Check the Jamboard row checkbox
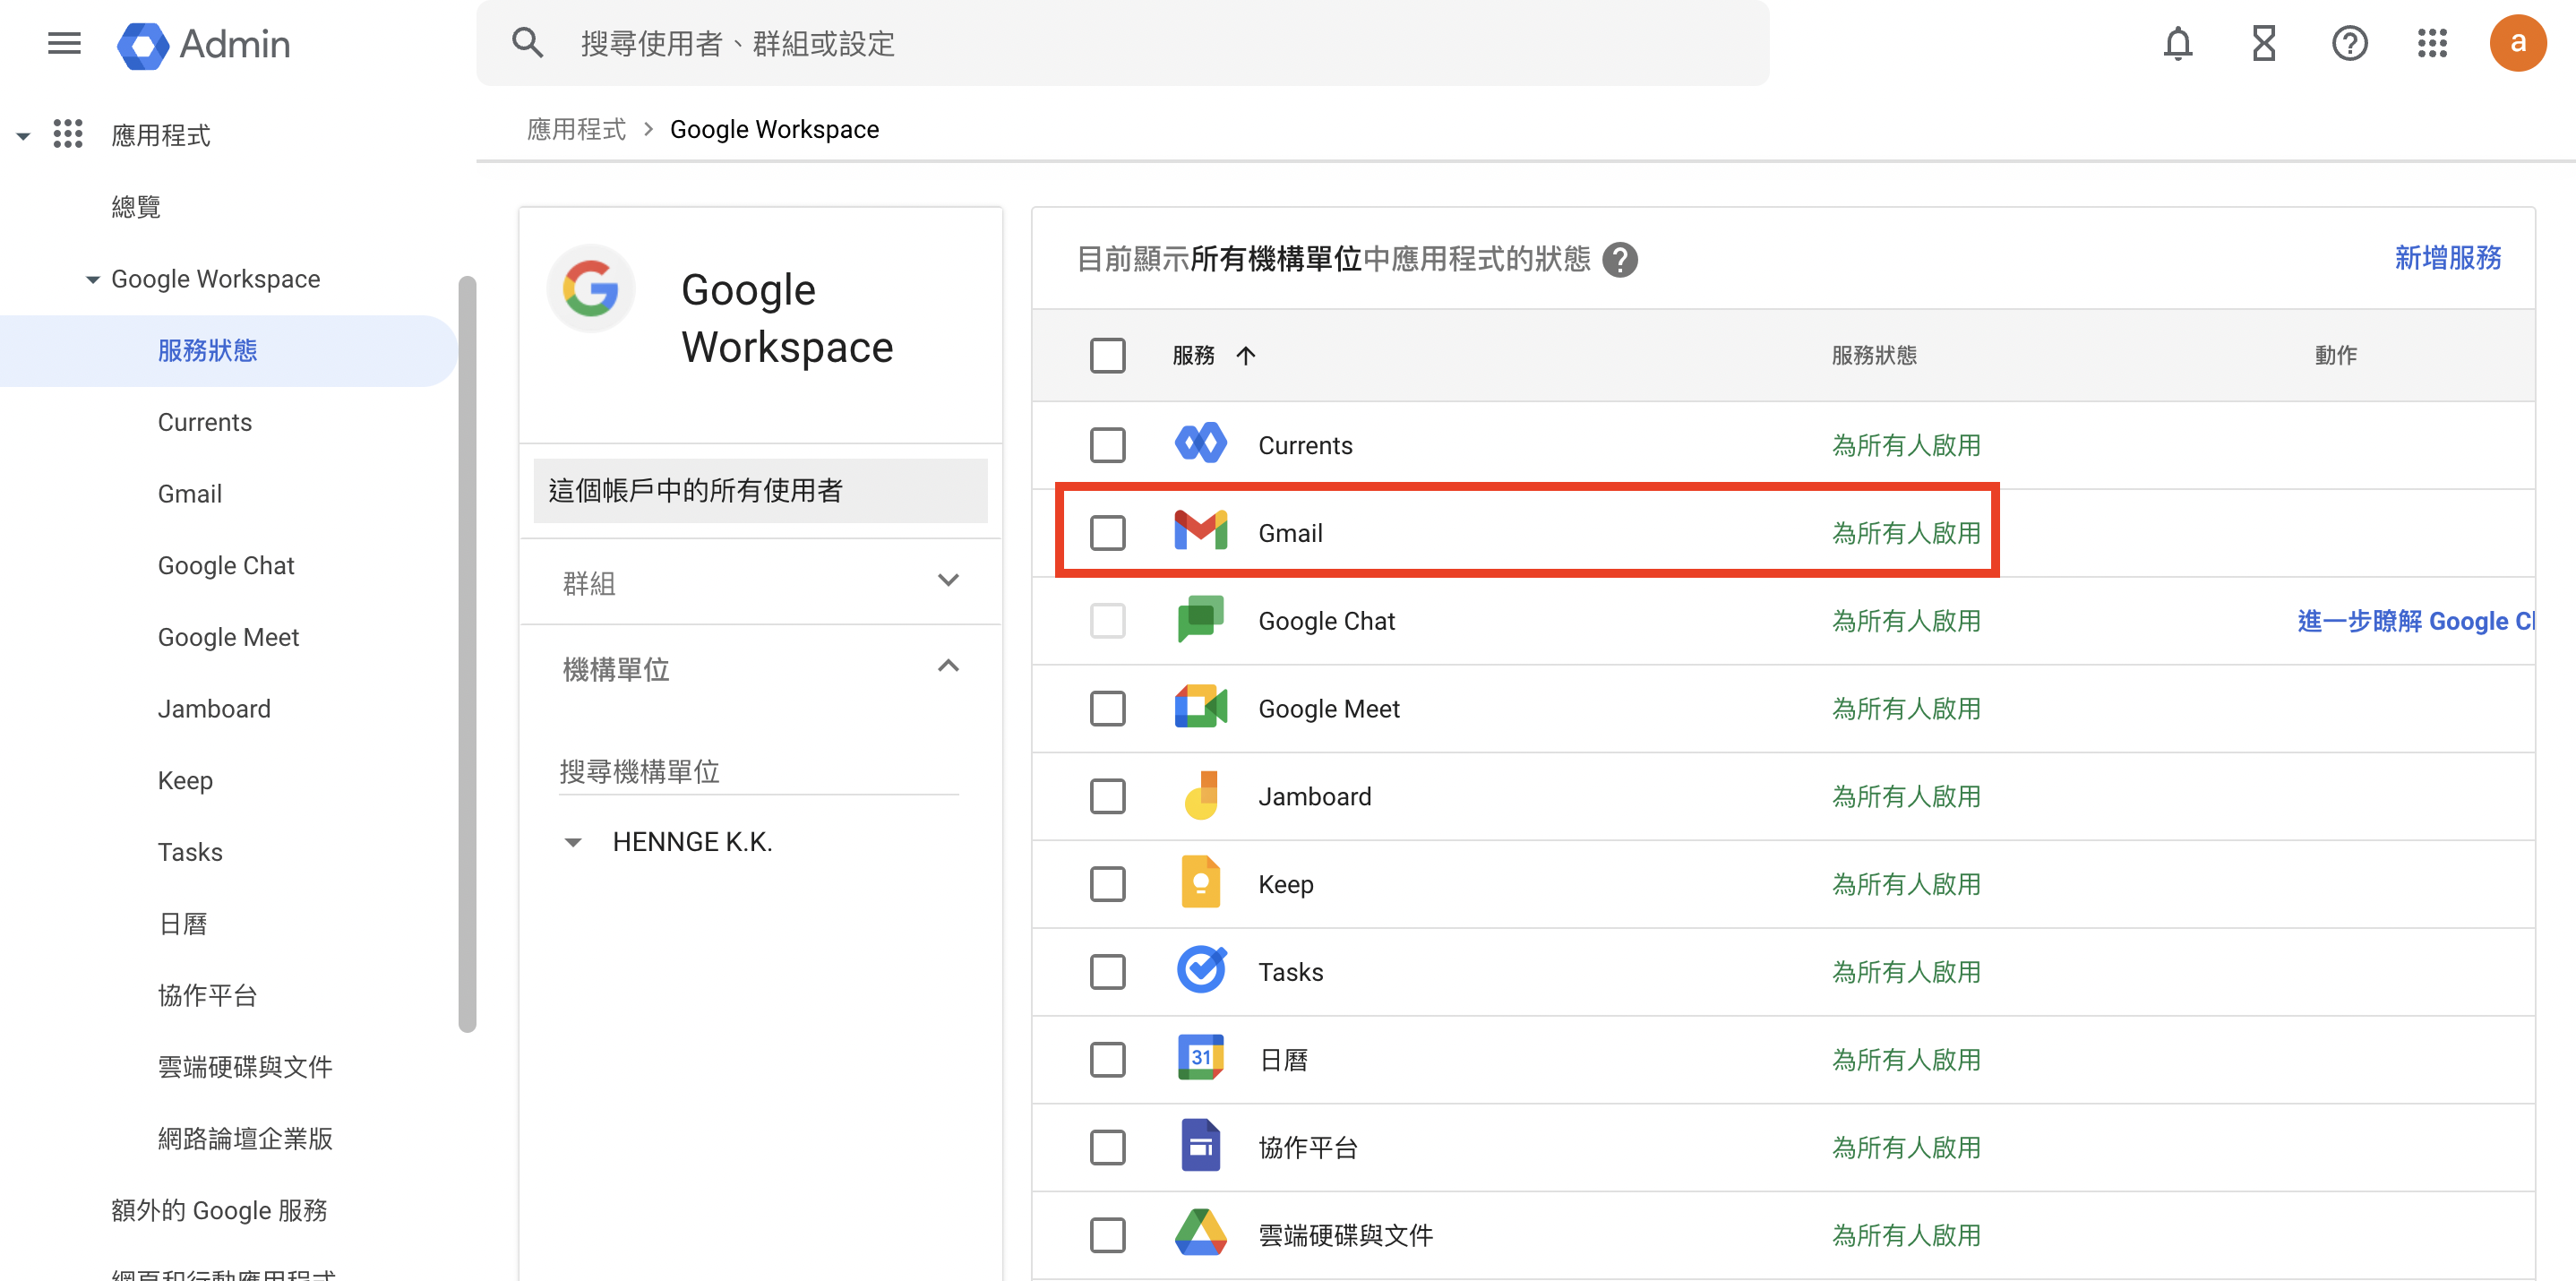 [x=1107, y=797]
